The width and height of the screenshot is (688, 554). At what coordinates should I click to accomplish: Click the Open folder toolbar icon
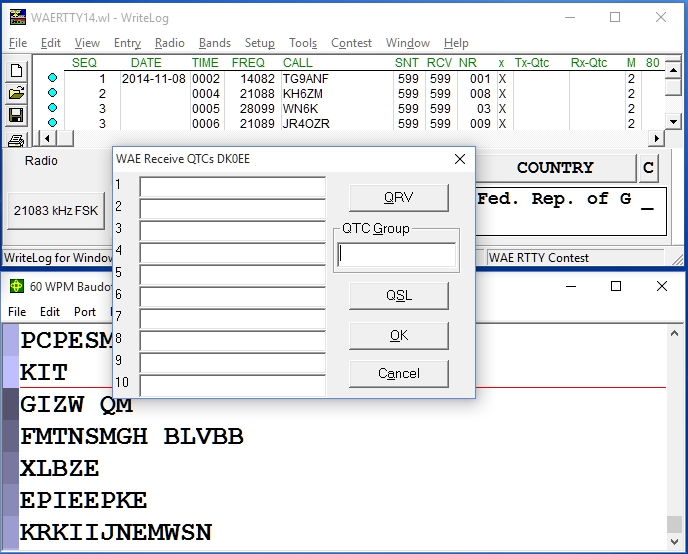pos(16,93)
